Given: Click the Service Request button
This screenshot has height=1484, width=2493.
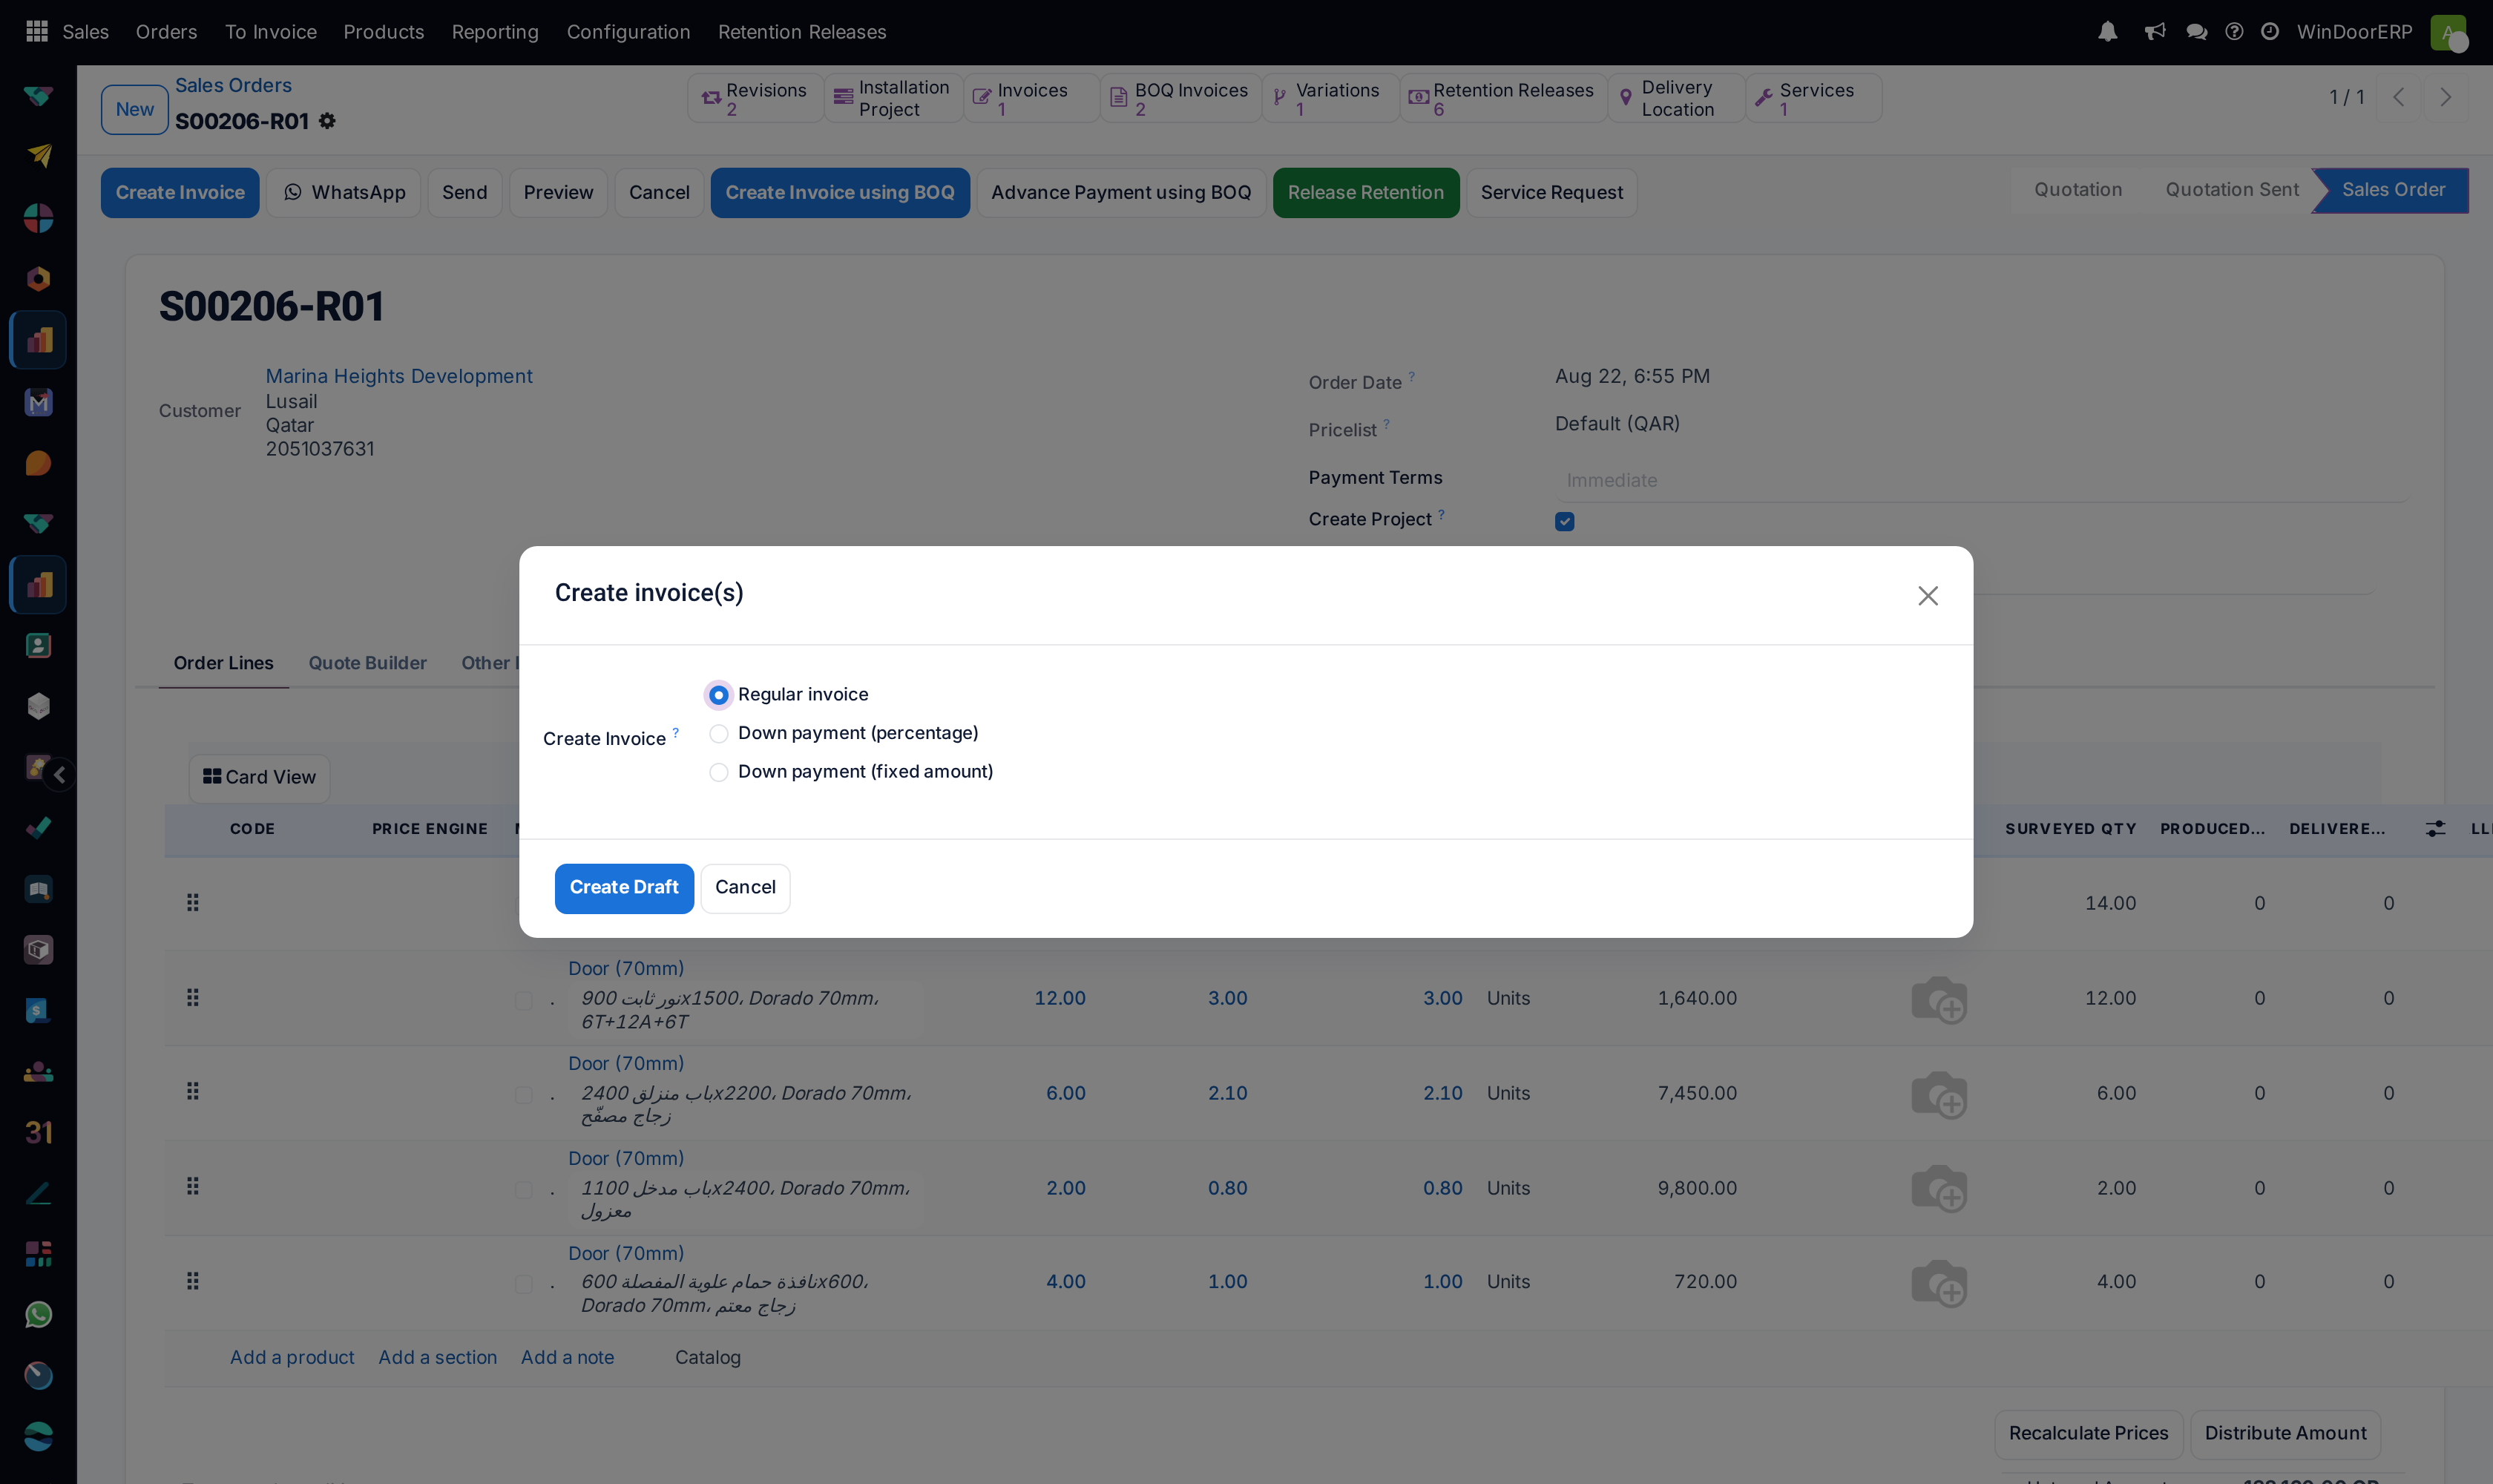Looking at the screenshot, I should [1551, 193].
